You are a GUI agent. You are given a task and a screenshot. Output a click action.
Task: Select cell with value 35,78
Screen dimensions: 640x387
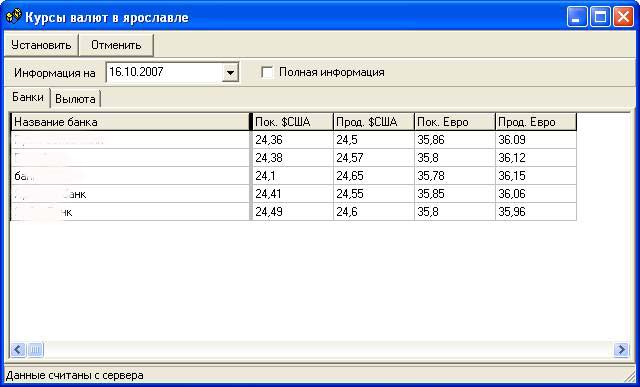tap(454, 176)
